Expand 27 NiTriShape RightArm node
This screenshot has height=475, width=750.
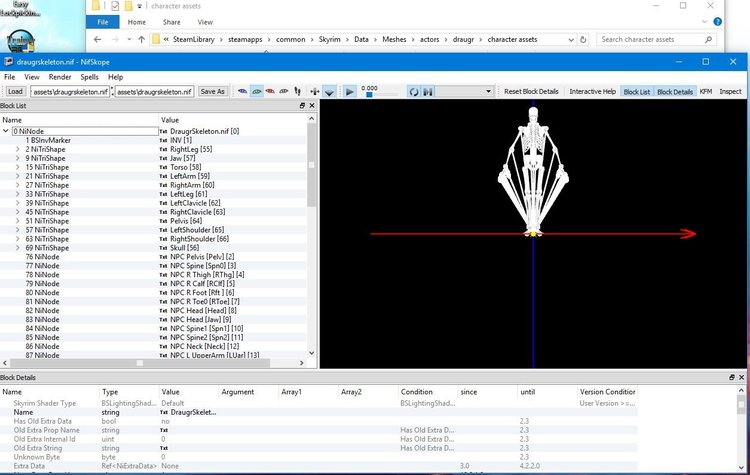click(x=18, y=185)
